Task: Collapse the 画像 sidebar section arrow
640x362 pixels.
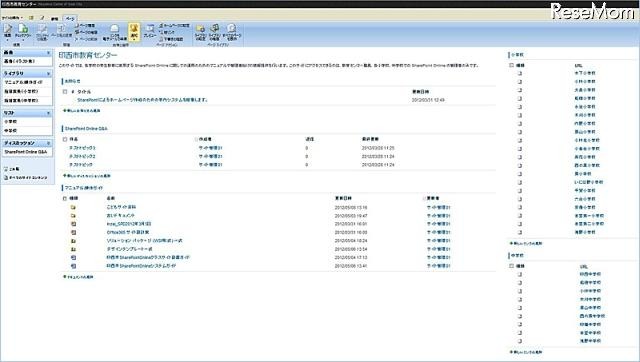Action: [48, 53]
